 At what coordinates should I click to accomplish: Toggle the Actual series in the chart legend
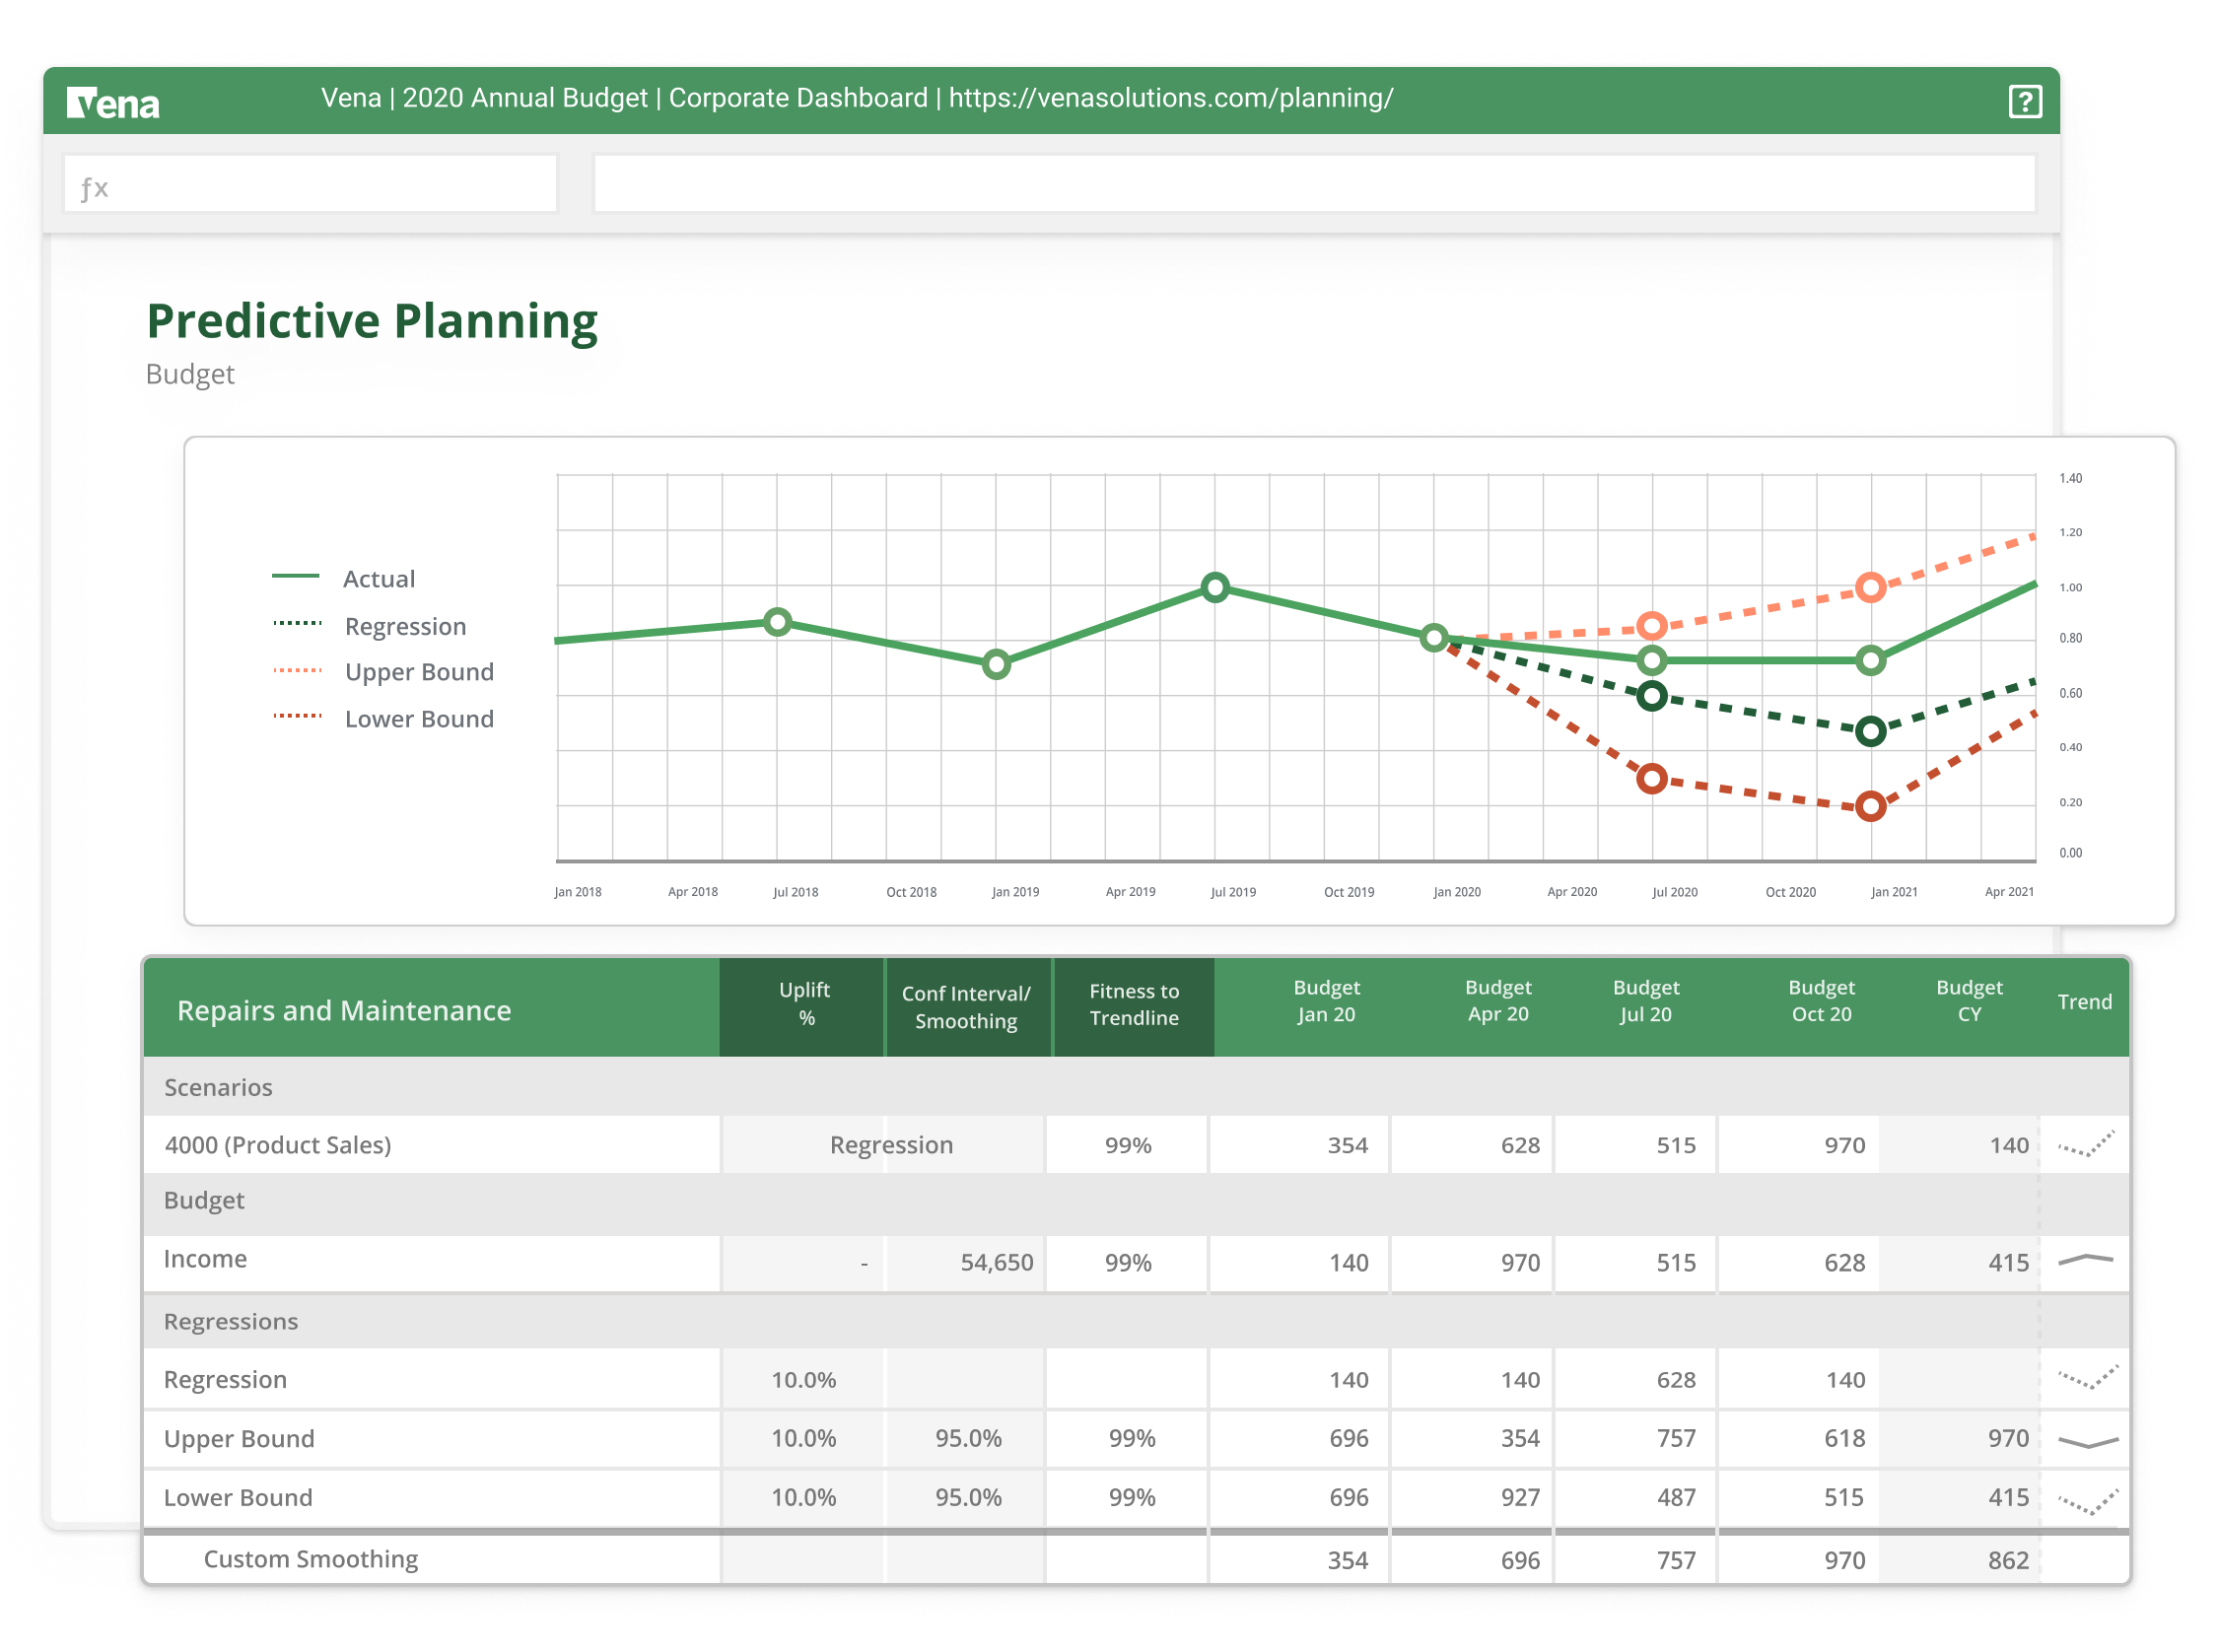coord(378,578)
